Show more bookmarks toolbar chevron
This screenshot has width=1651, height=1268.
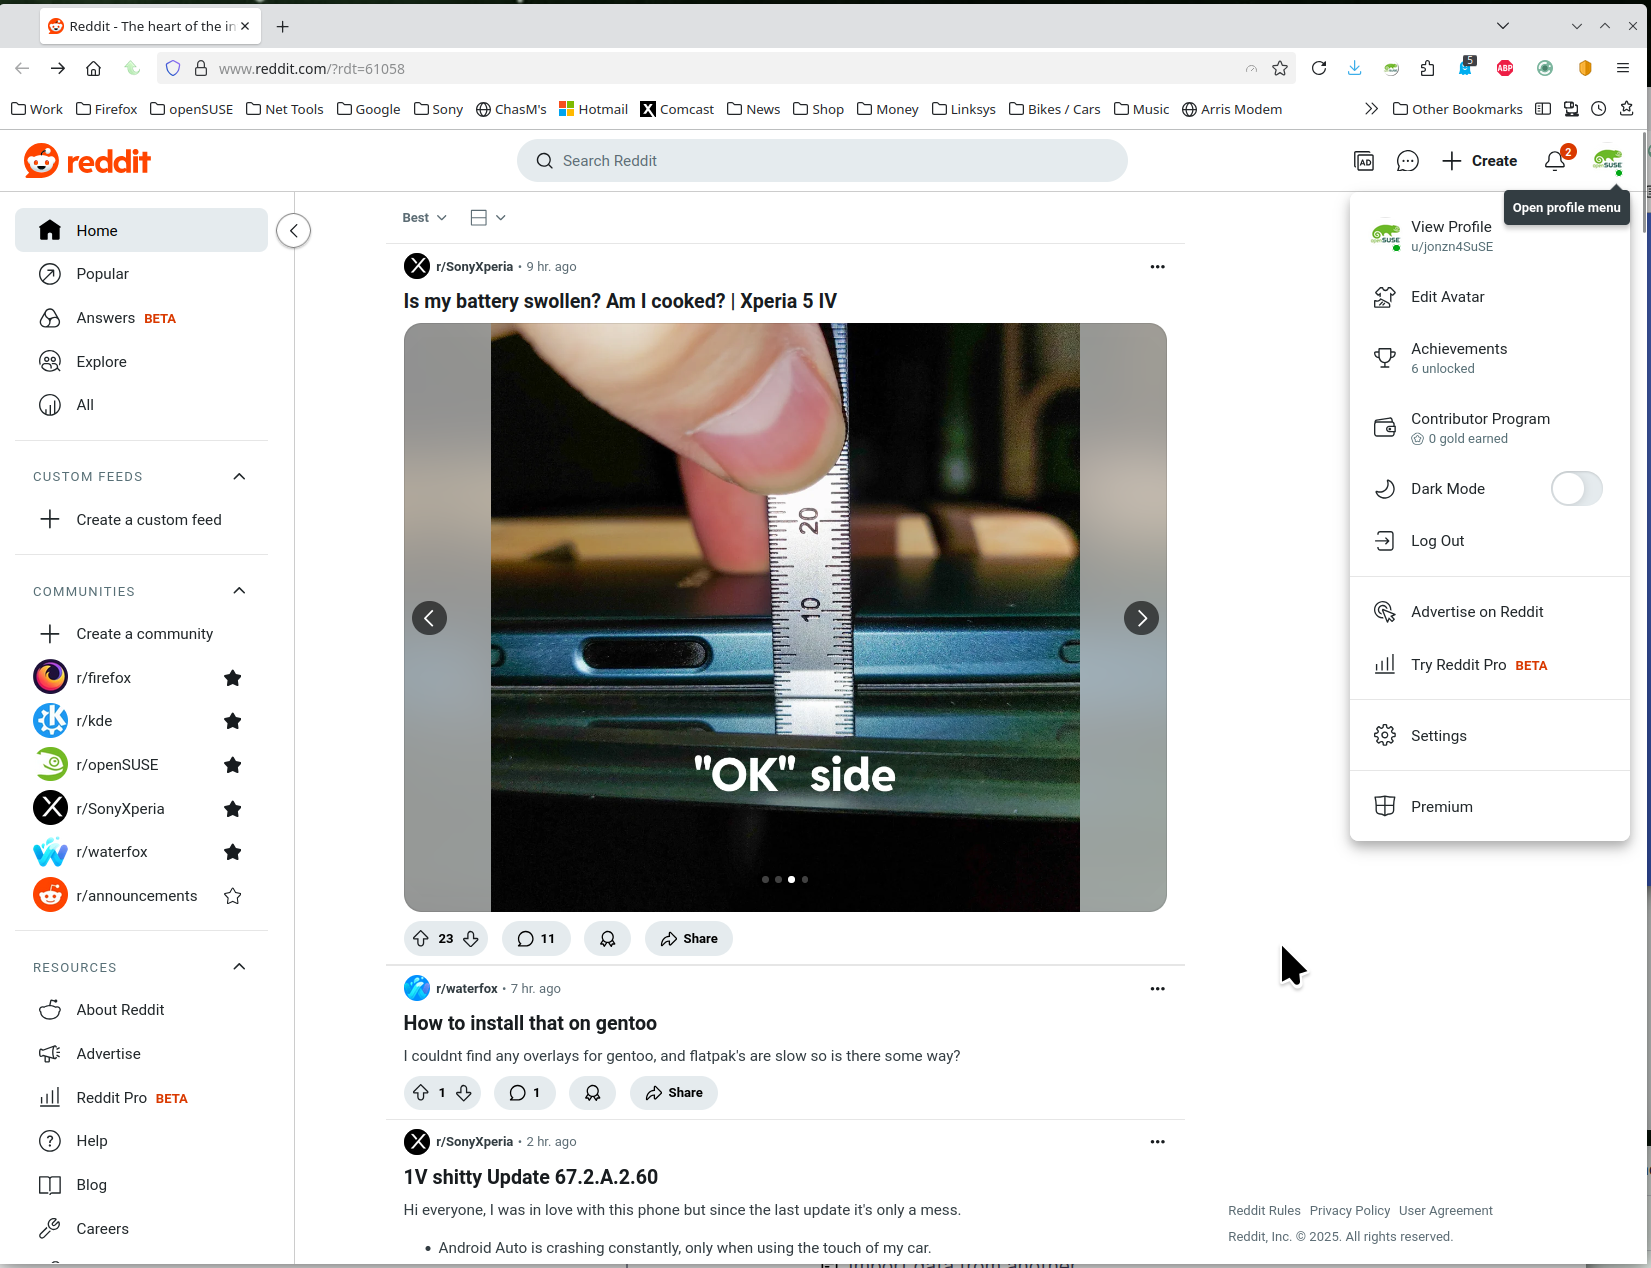pyautogui.click(x=1371, y=109)
